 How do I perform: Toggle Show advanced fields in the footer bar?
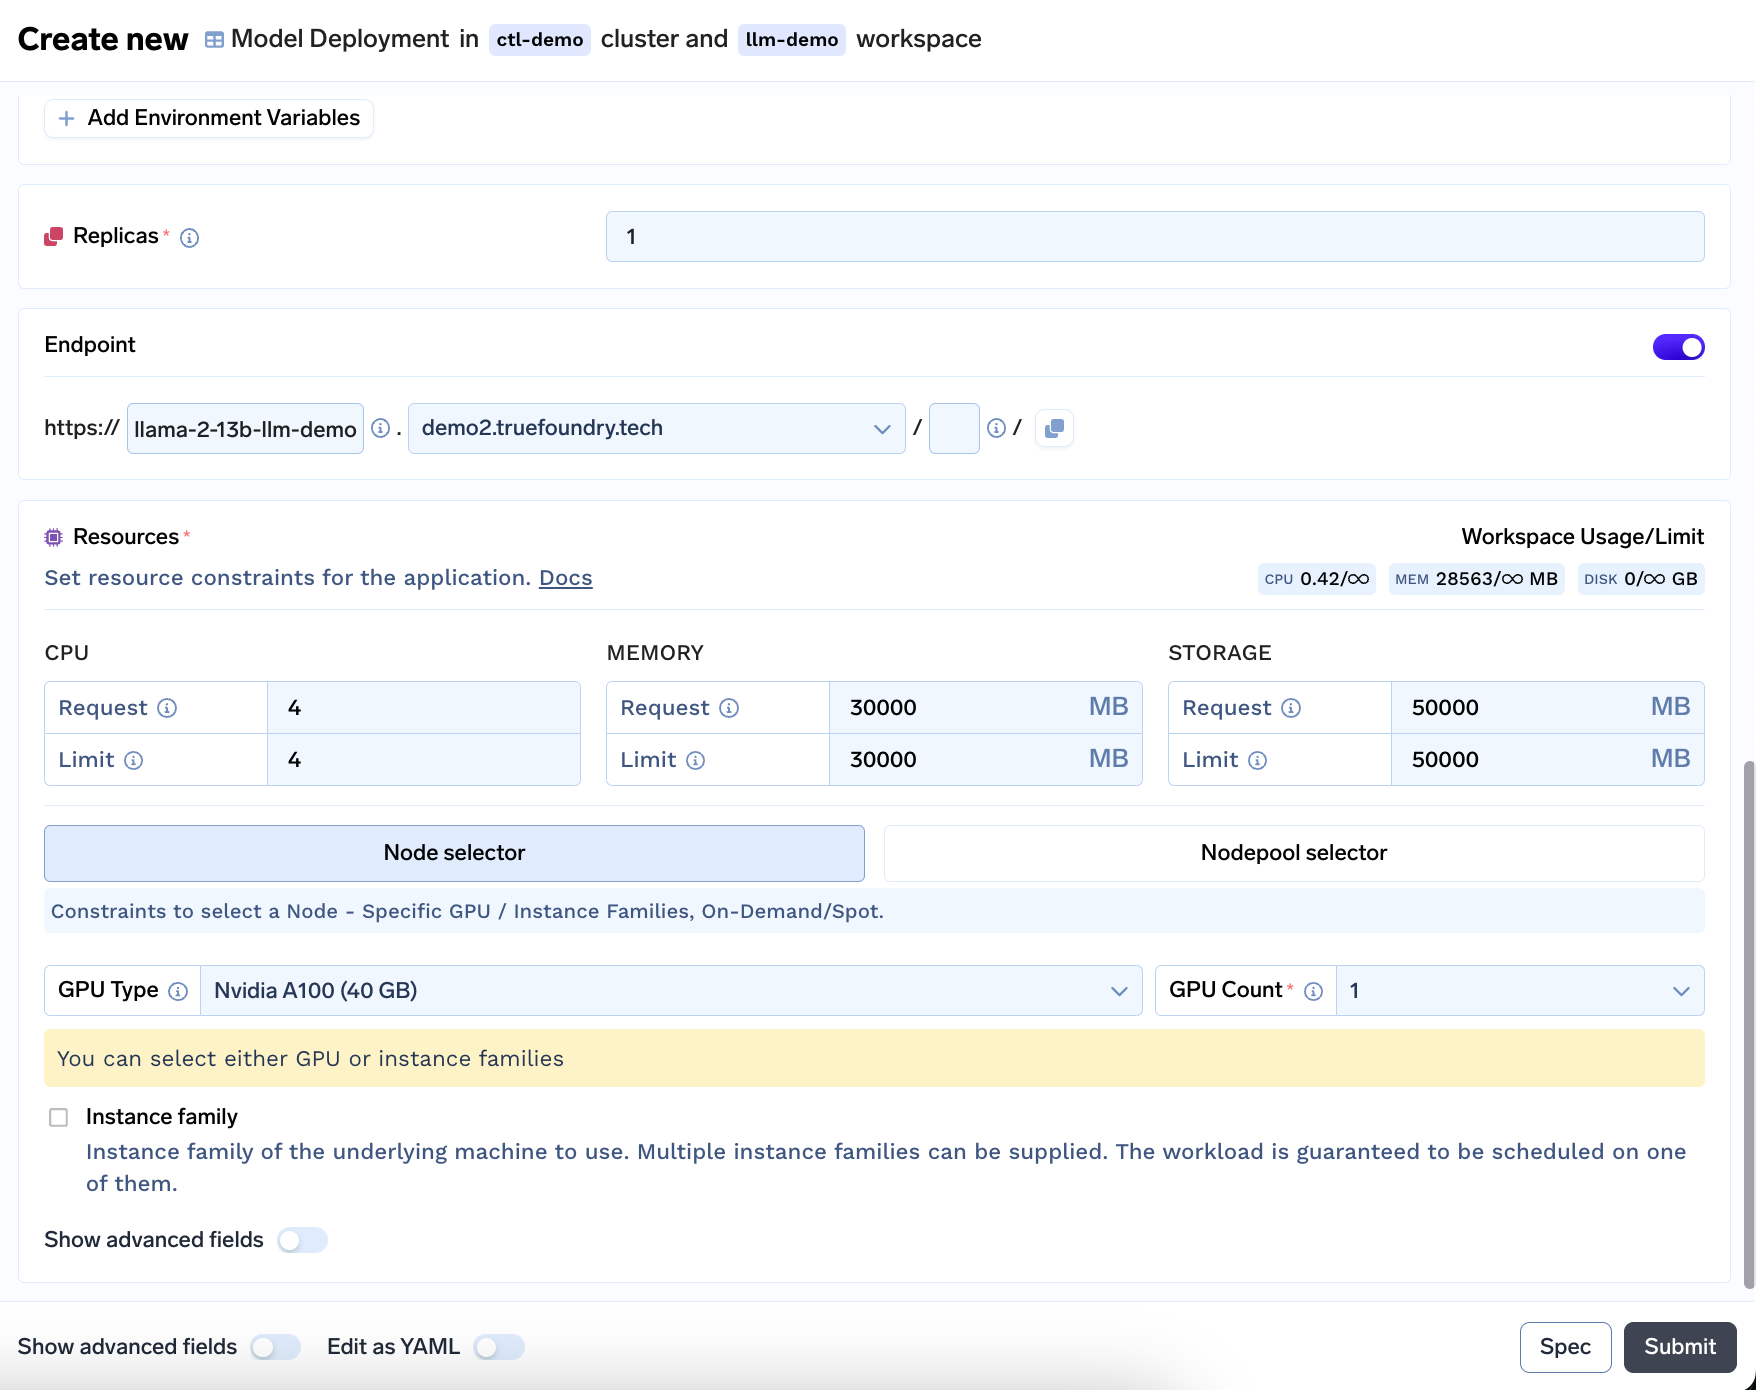pos(276,1347)
